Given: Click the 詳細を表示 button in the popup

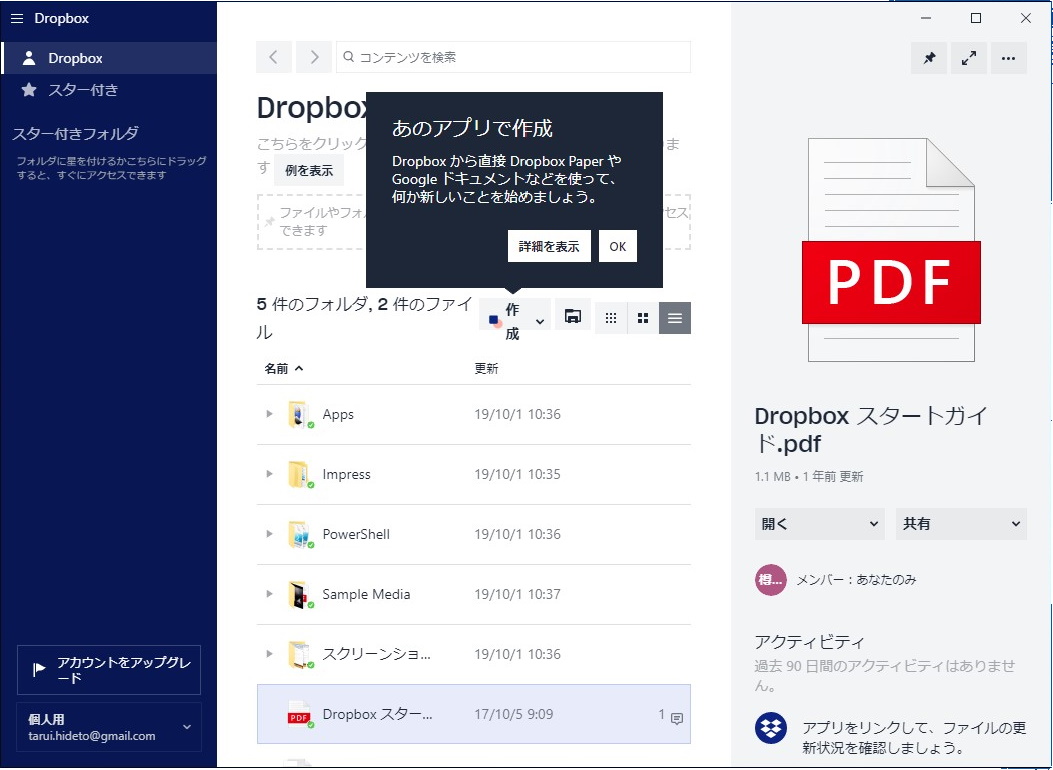Looking at the screenshot, I should (548, 245).
